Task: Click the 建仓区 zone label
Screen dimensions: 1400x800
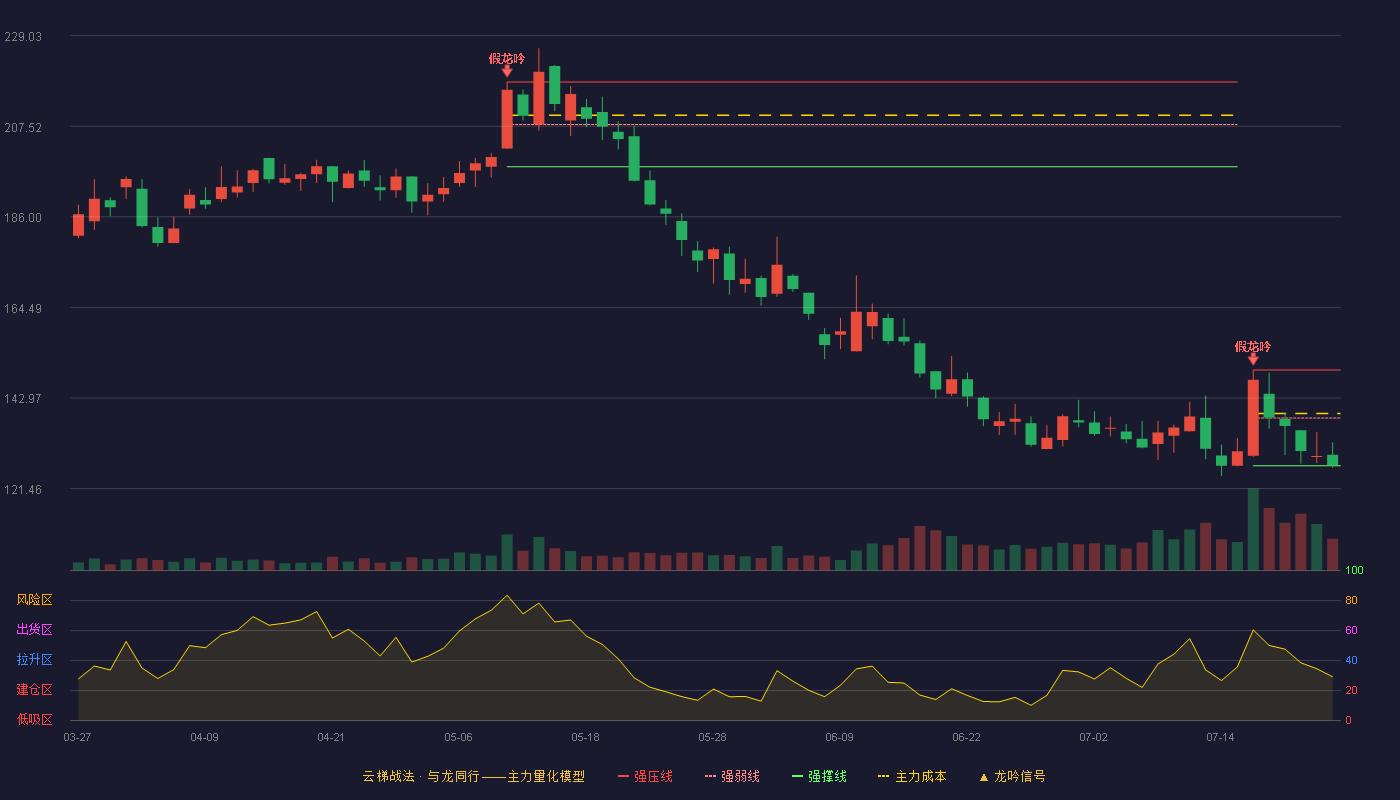Action: [x=34, y=690]
